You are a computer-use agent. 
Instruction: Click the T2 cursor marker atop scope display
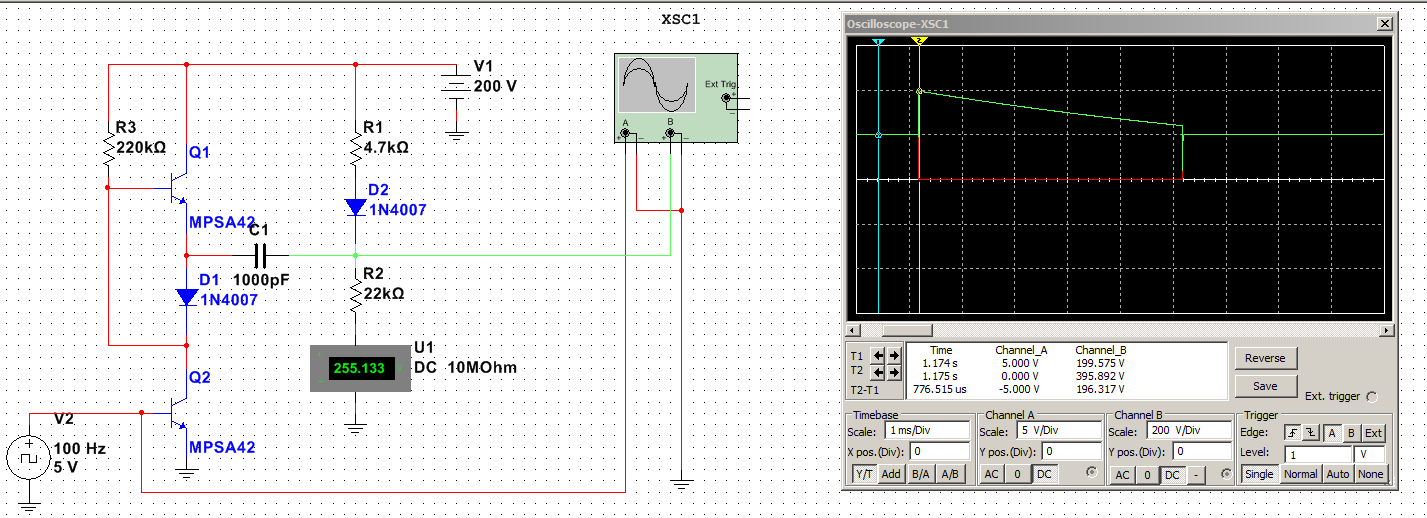[x=919, y=41]
